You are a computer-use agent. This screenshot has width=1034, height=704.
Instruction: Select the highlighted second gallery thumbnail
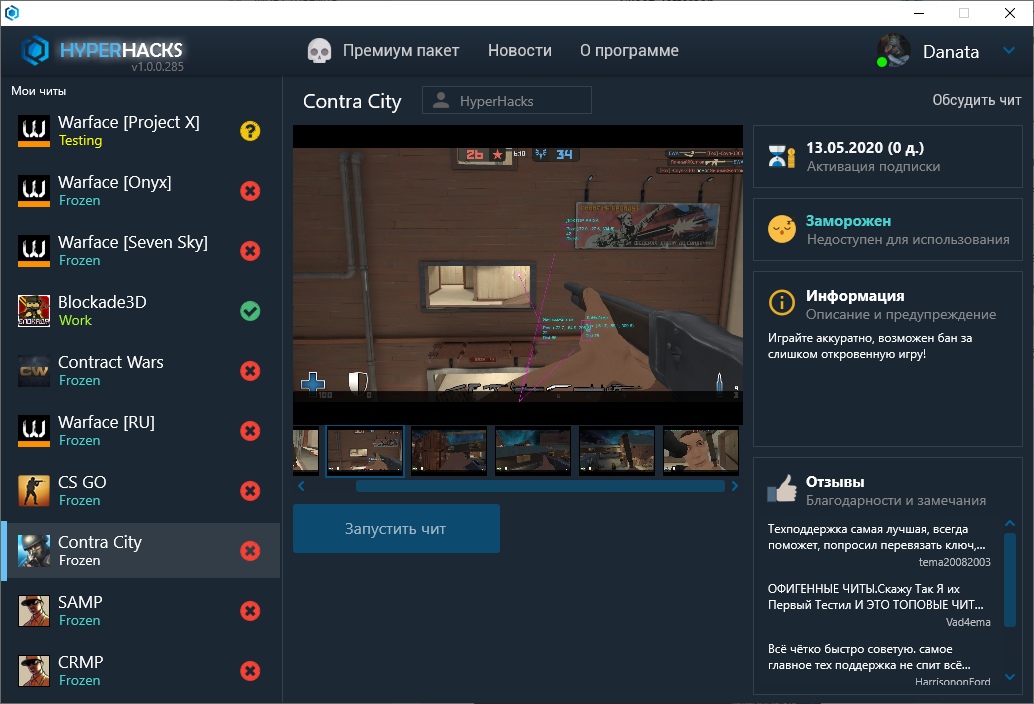click(x=365, y=451)
